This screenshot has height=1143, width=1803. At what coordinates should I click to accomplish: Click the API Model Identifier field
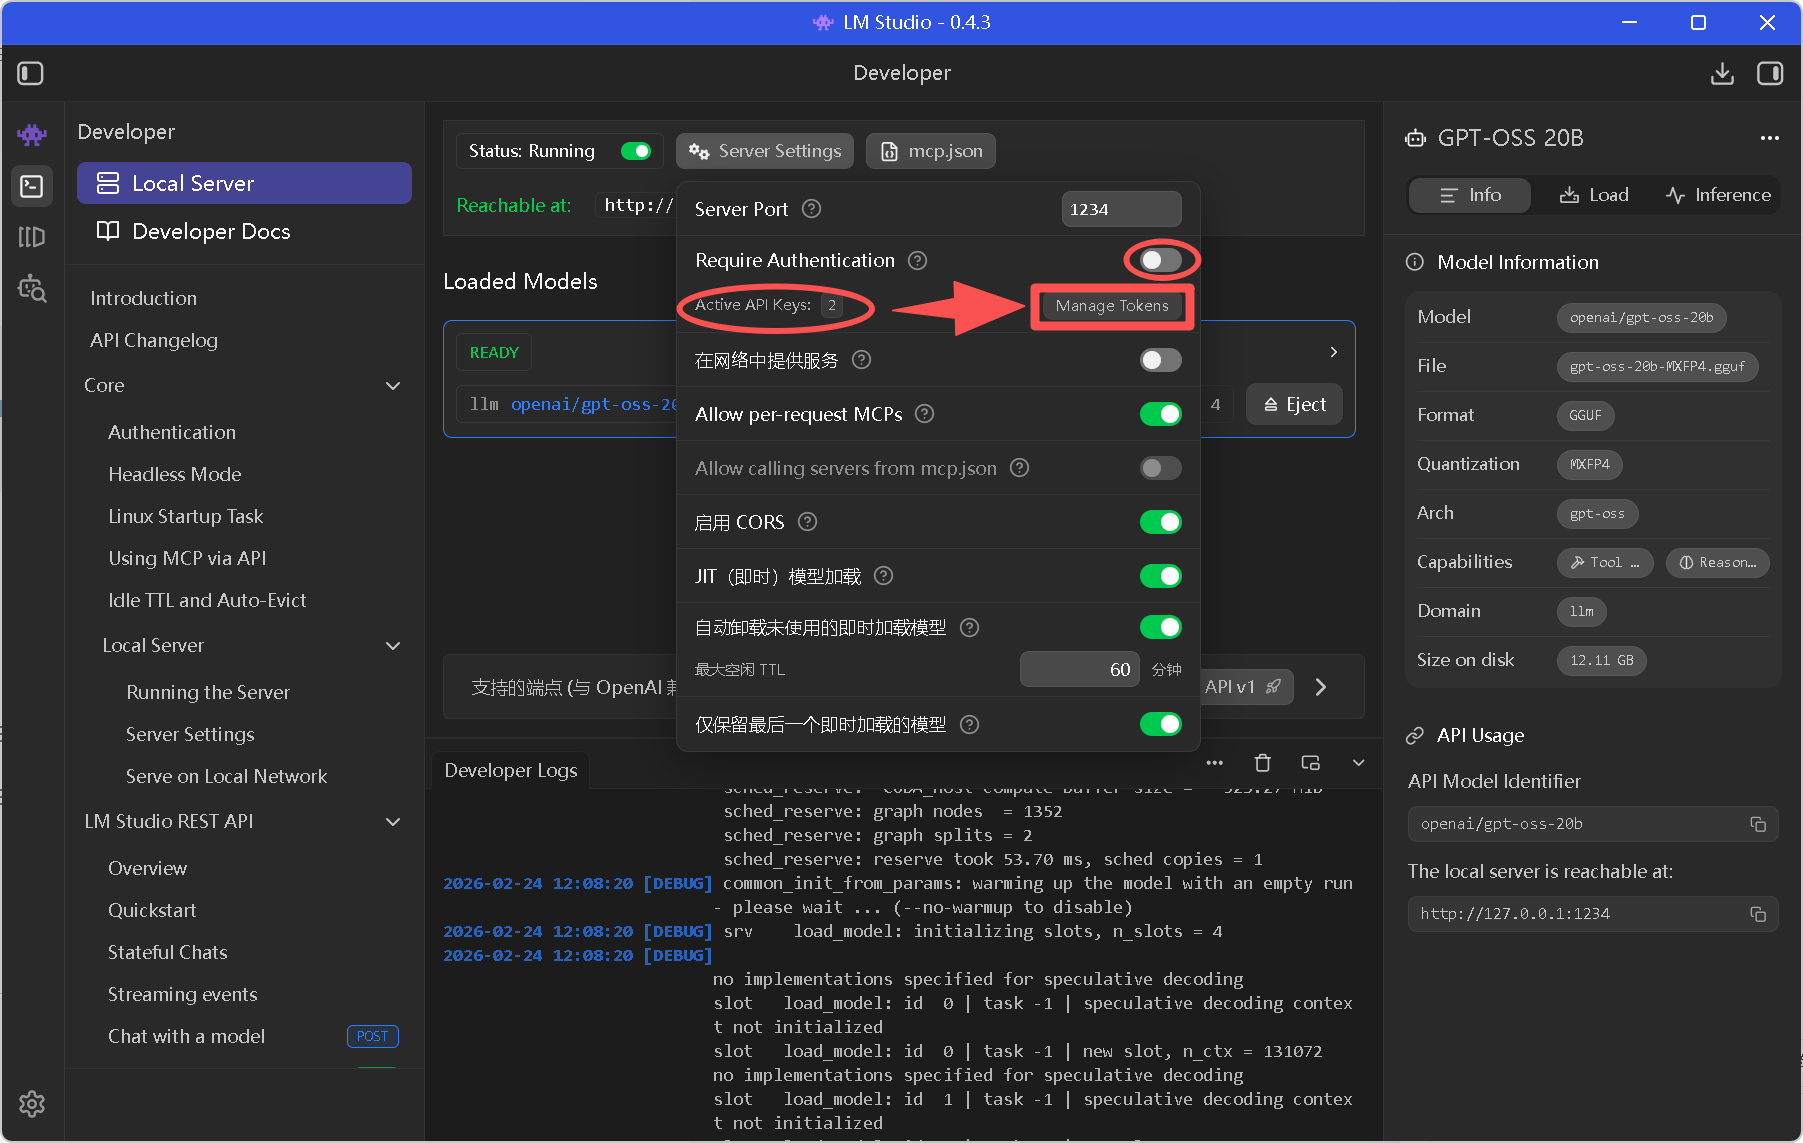click(x=1593, y=824)
